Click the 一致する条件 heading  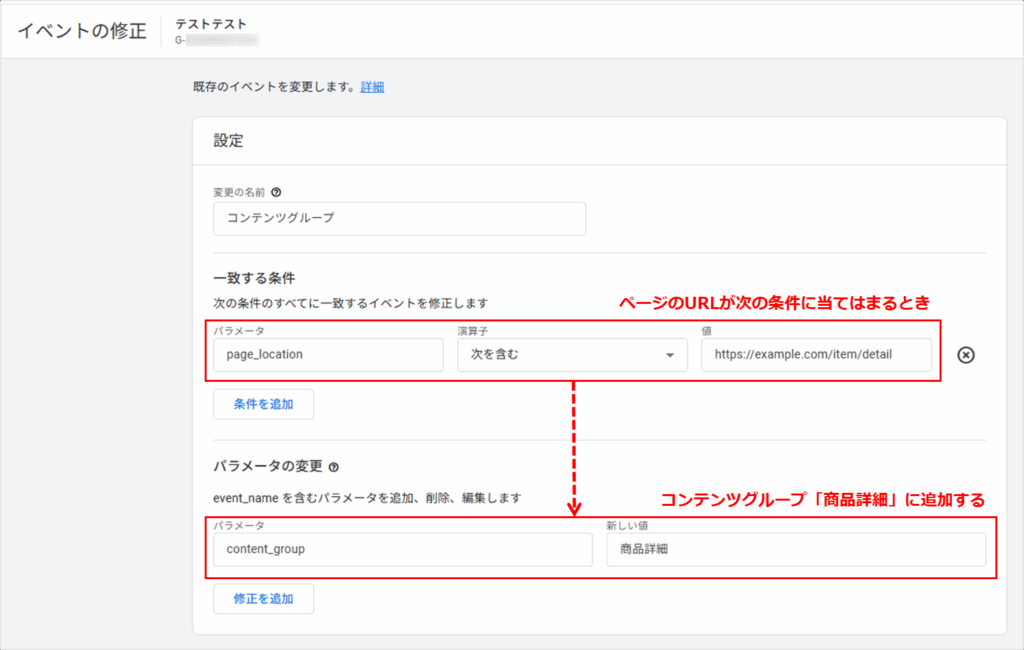[254, 278]
